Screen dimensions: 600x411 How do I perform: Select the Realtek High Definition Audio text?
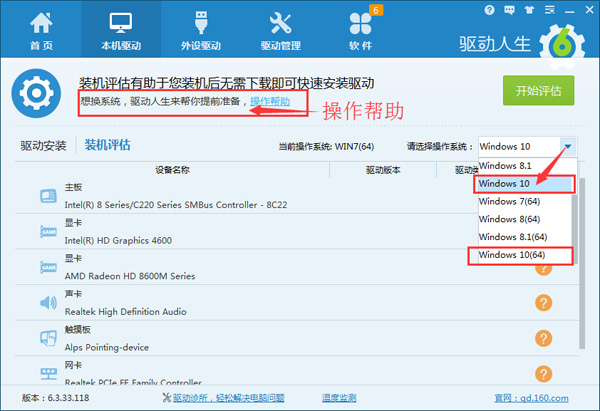pyautogui.click(x=126, y=312)
